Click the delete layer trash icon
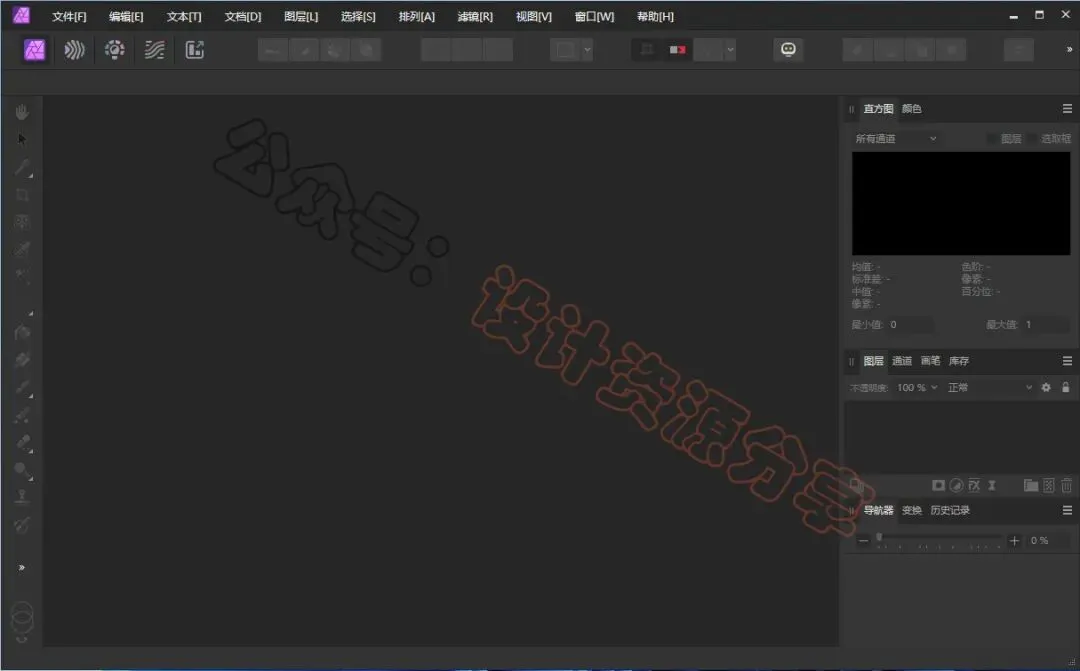The height and width of the screenshot is (671, 1080). [x=1066, y=486]
